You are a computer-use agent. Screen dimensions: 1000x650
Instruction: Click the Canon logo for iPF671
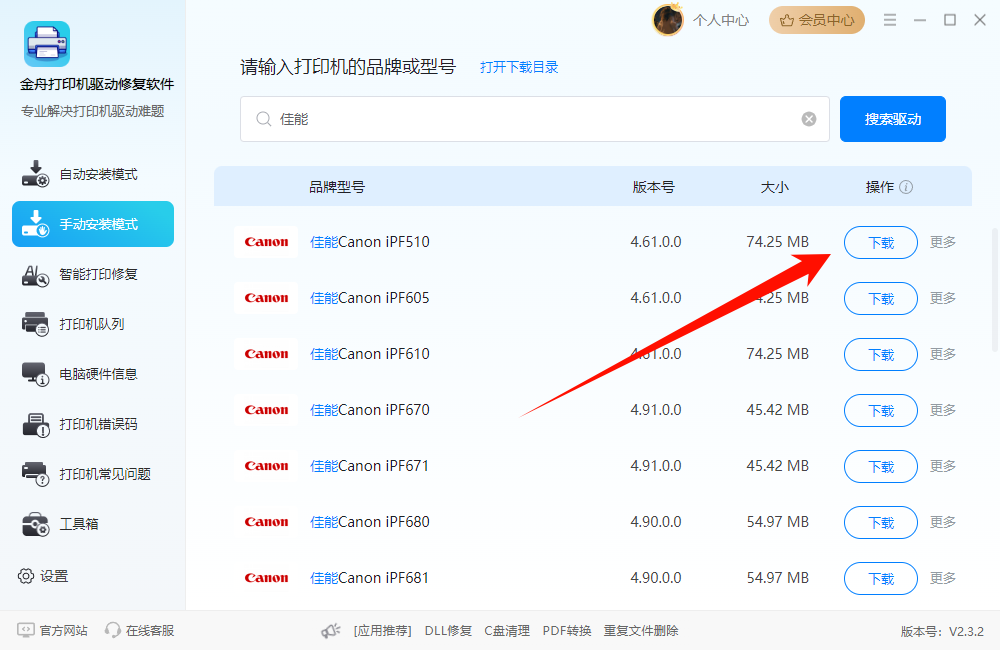pyautogui.click(x=266, y=466)
